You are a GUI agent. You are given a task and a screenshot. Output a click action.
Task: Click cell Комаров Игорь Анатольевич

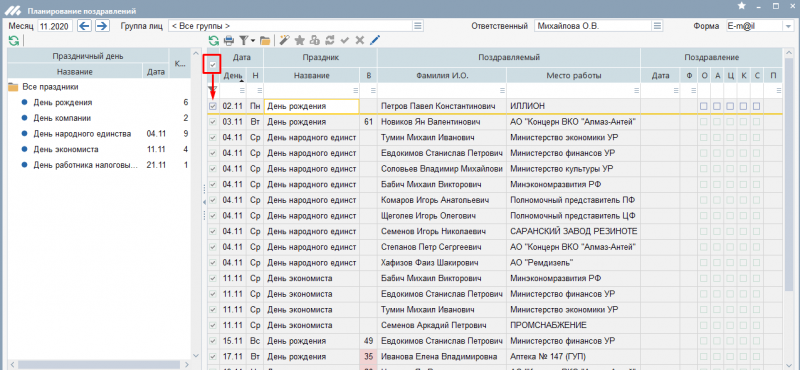coord(442,200)
